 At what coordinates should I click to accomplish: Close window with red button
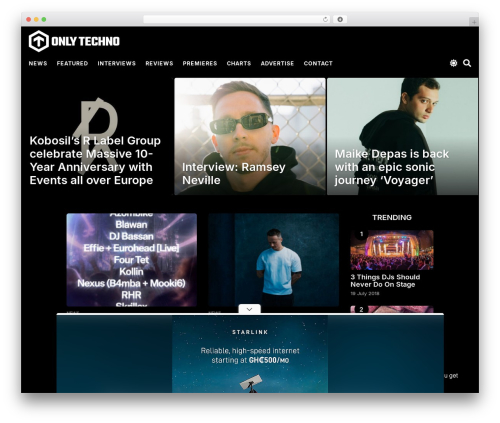(29, 20)
